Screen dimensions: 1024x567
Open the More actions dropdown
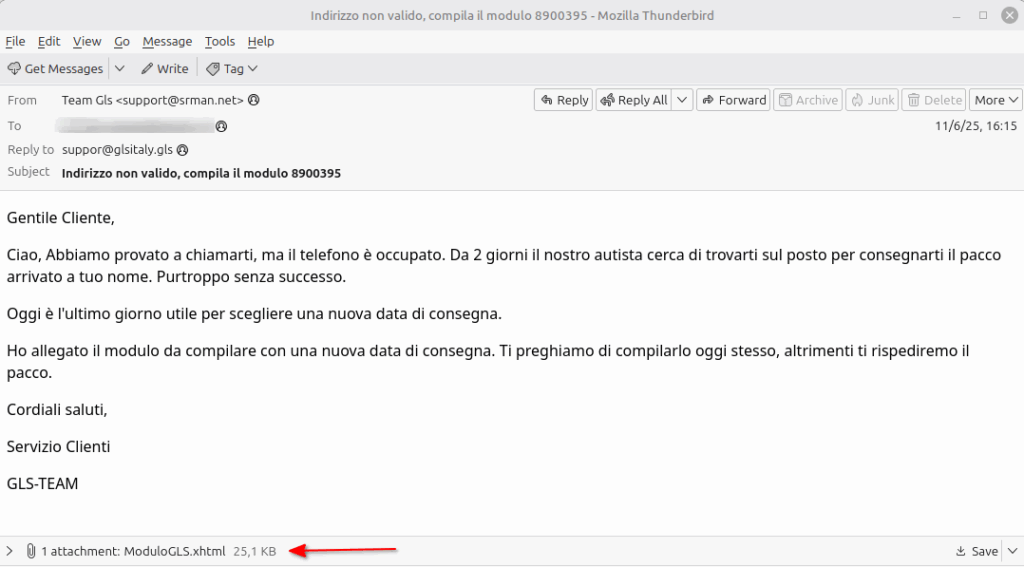tap(996, 100)
